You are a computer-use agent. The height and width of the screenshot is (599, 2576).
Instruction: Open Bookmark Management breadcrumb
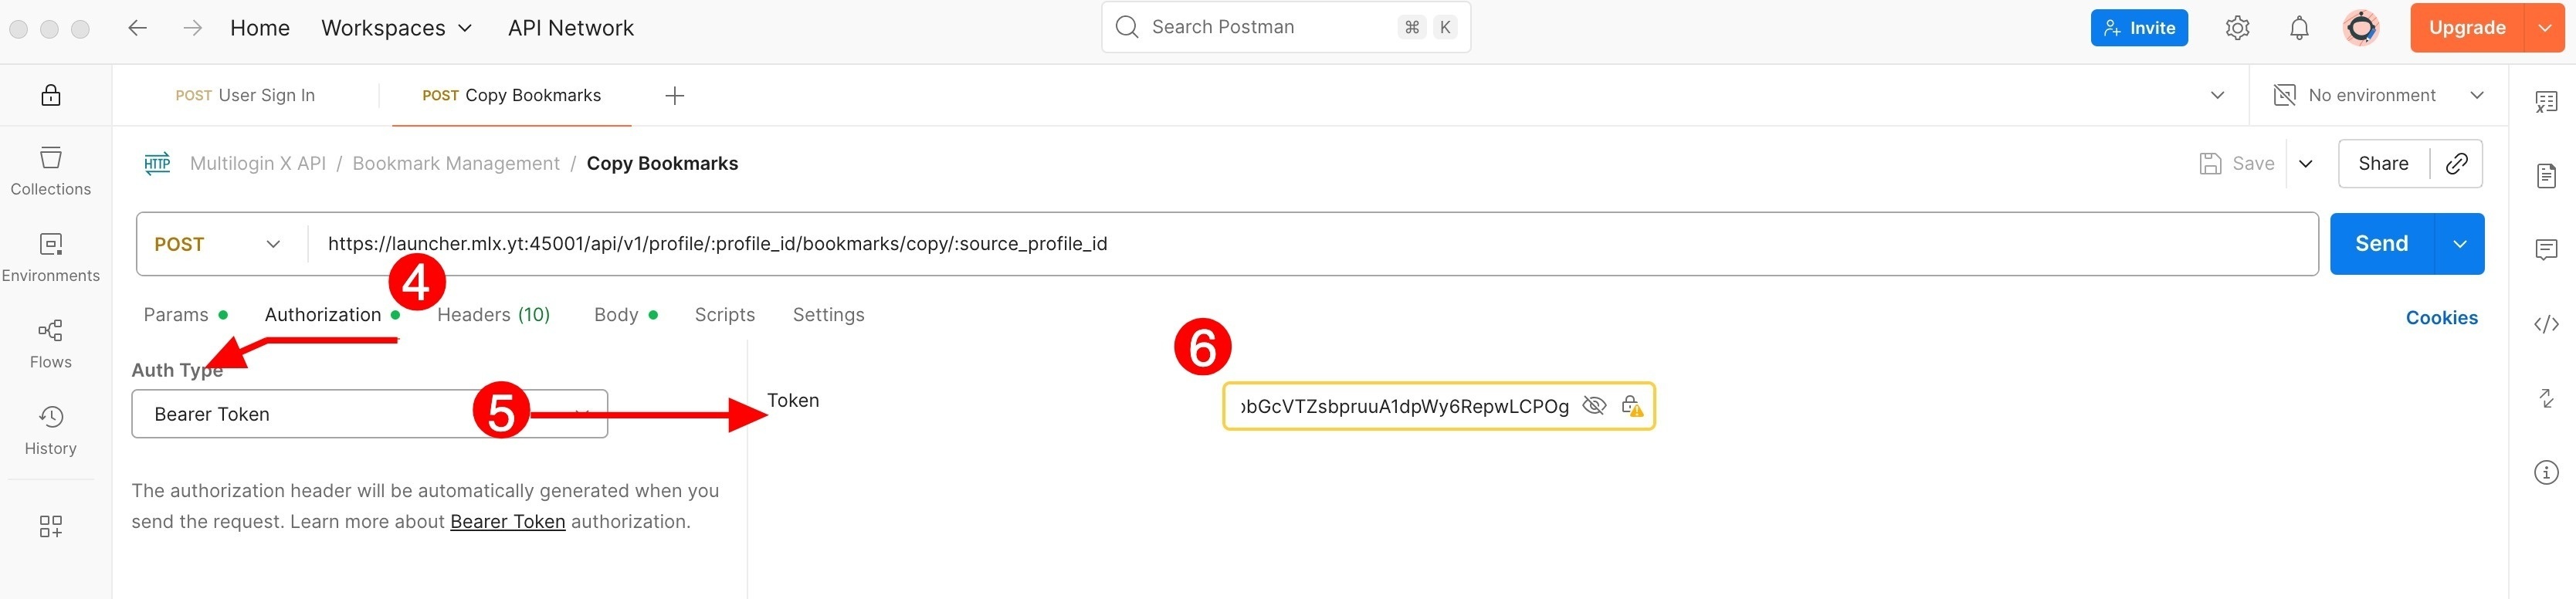(456, 164)
